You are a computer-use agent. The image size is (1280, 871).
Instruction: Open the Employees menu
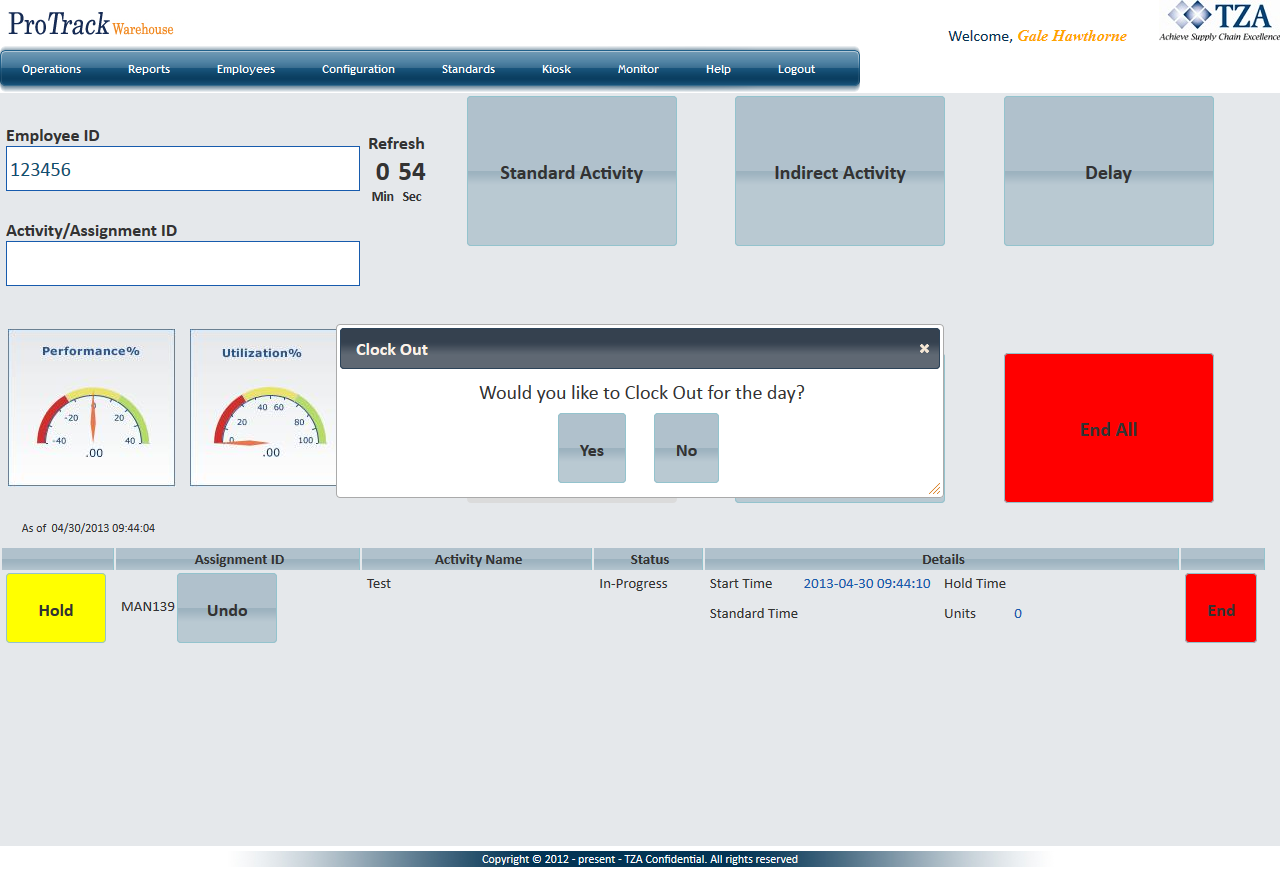tap(246, 69)
